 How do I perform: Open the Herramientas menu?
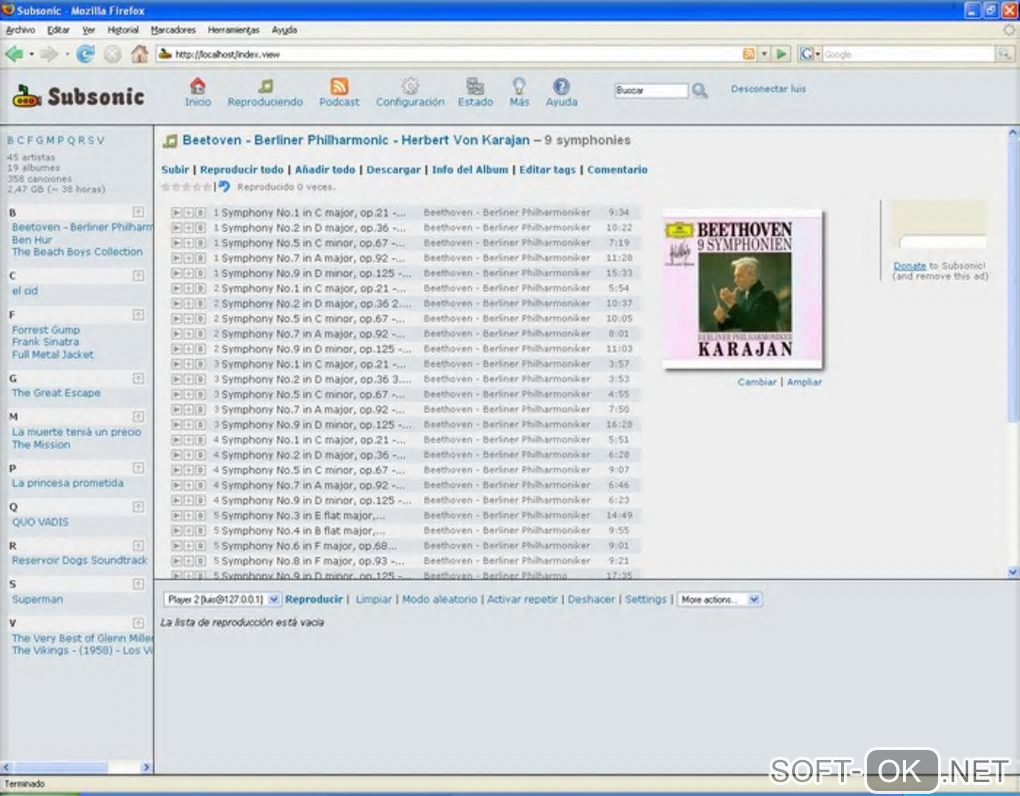(234, 30)
